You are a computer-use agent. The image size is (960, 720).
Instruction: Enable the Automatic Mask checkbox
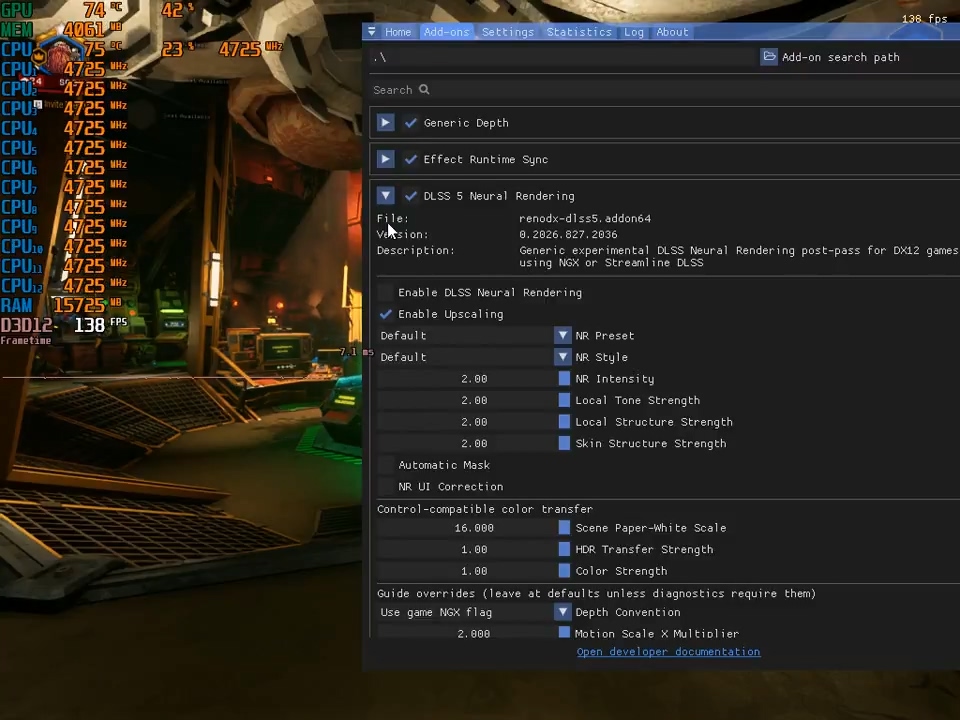point(386,465)
